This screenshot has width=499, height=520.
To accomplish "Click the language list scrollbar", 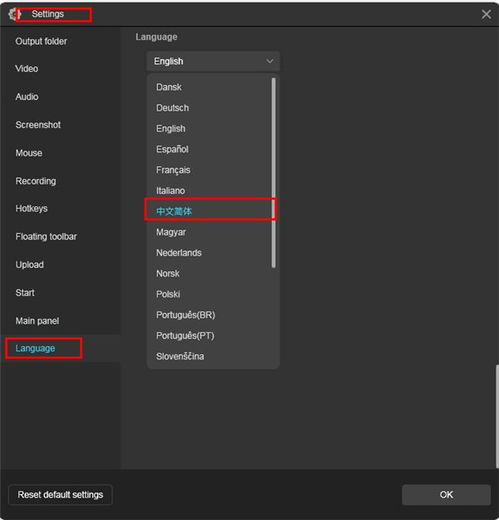I will [274, 173].
